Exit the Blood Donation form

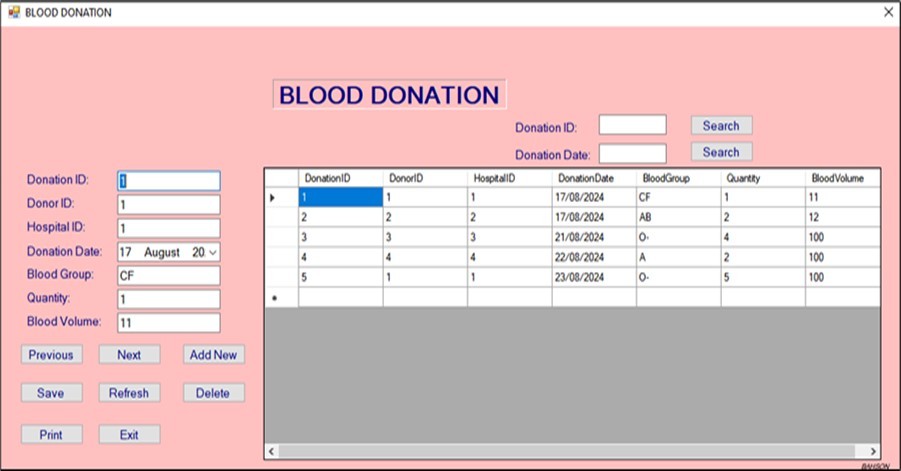(x=129, y=435)
